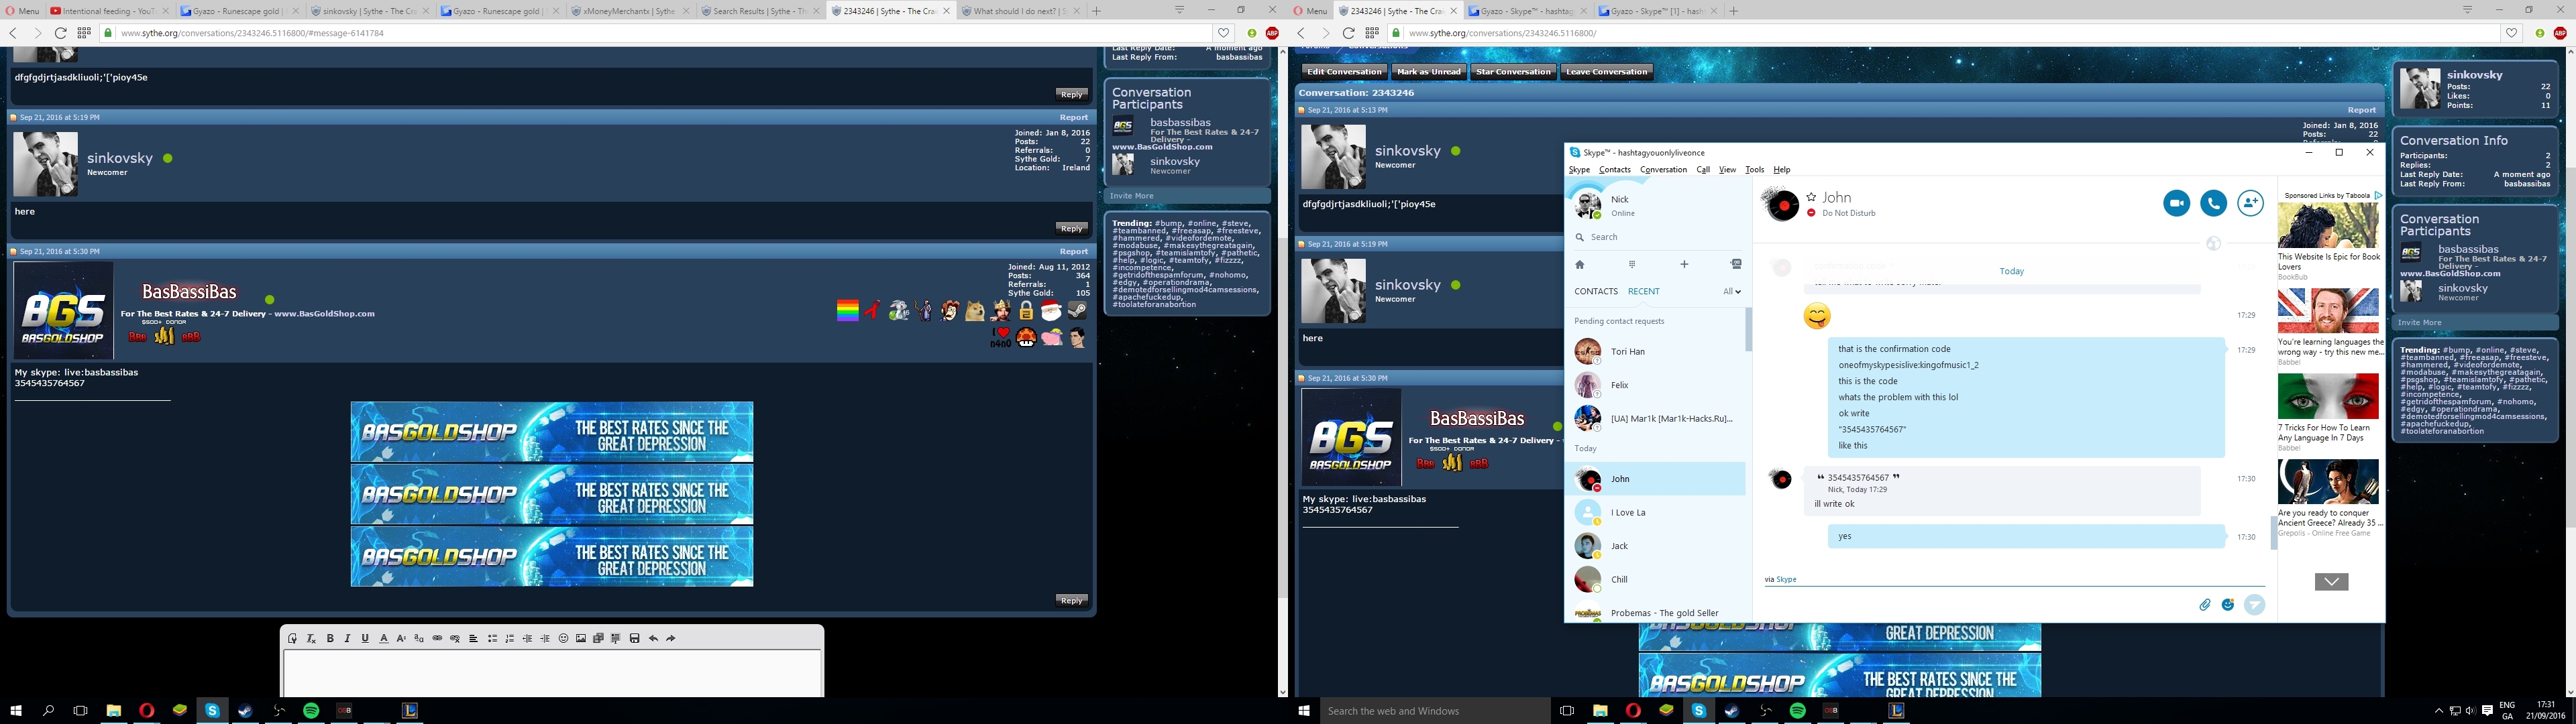Start a video call with John
The width and height of the screenshot is (2576, 724).
(x=2176, y=203)
